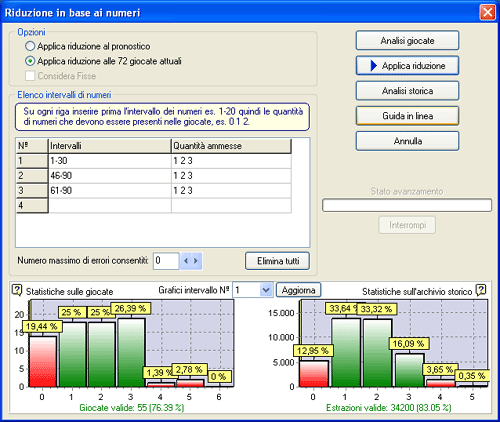Select the 46-90 interval cell in row 2
500x422 pixels.
[x=110, y=176]
